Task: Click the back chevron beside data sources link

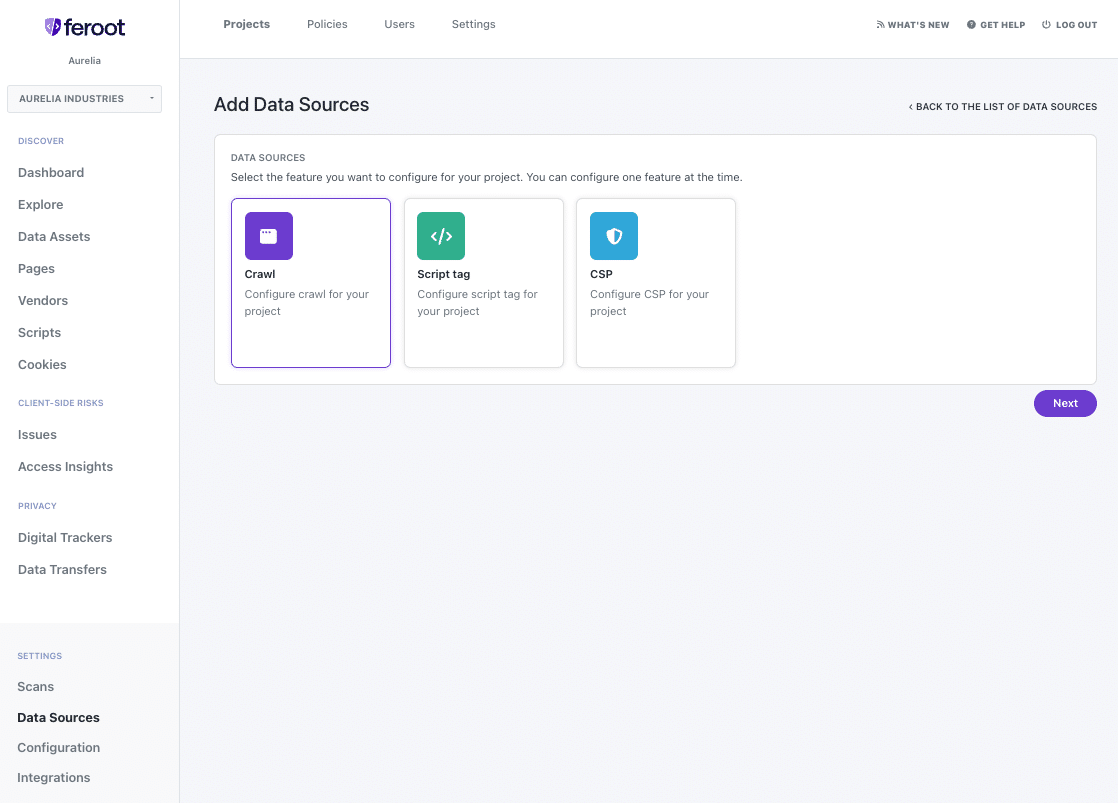Action: pos(911,107)
